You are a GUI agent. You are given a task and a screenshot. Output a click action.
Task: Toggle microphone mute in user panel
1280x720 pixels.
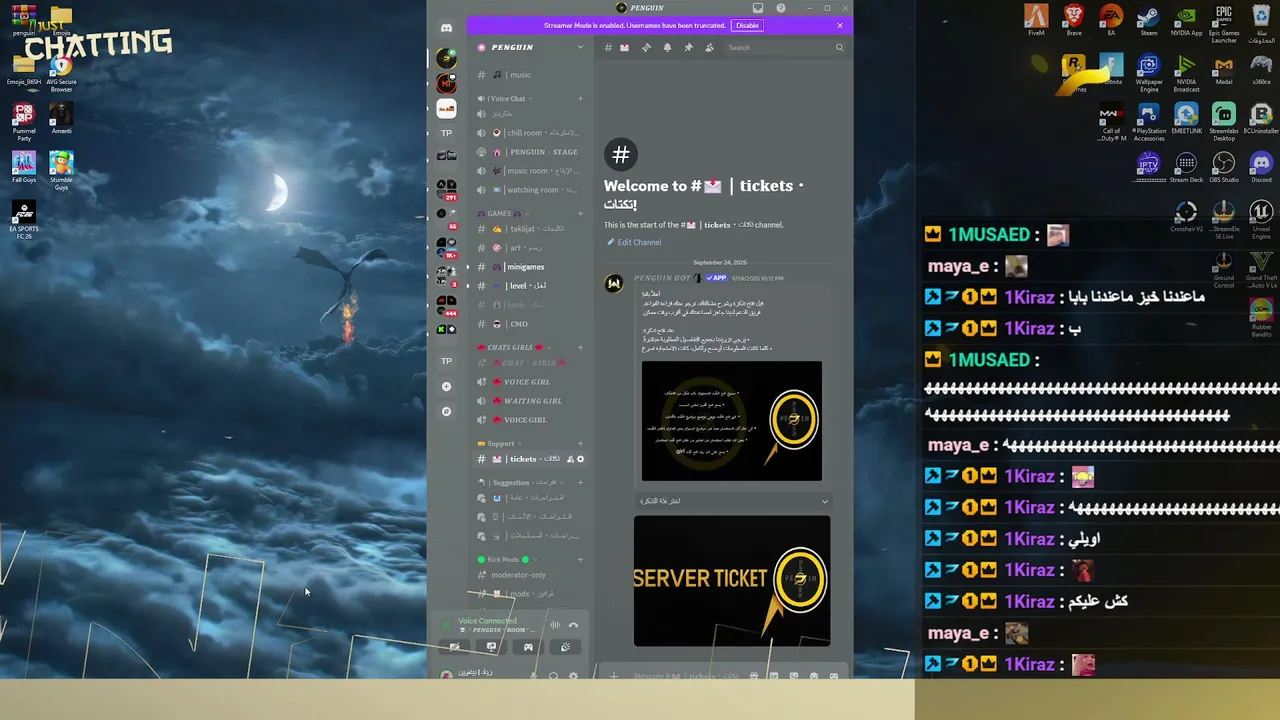[533, 675]
